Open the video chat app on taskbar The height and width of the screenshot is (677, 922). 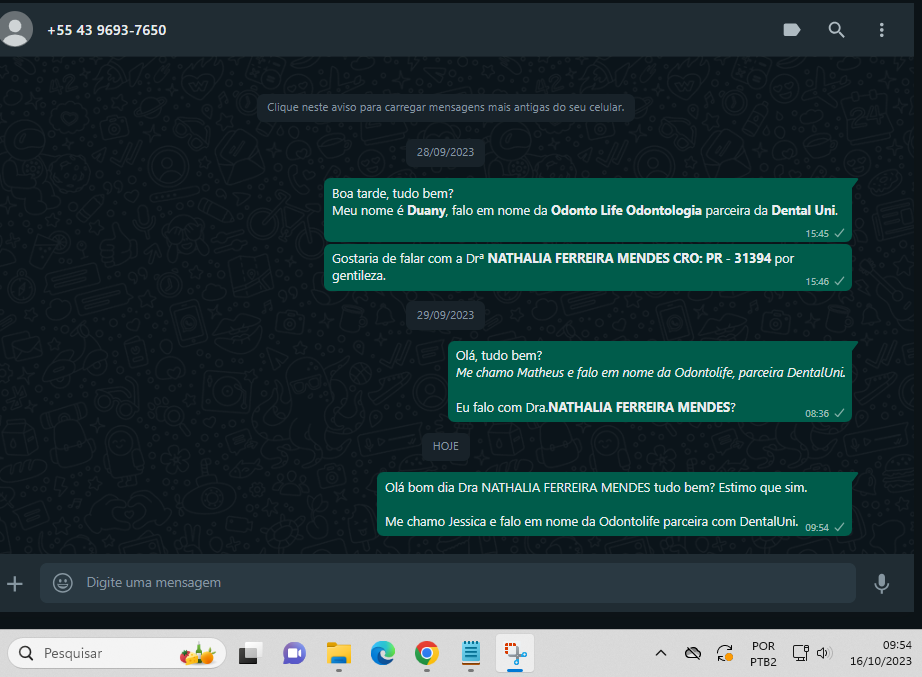point(294,653)
